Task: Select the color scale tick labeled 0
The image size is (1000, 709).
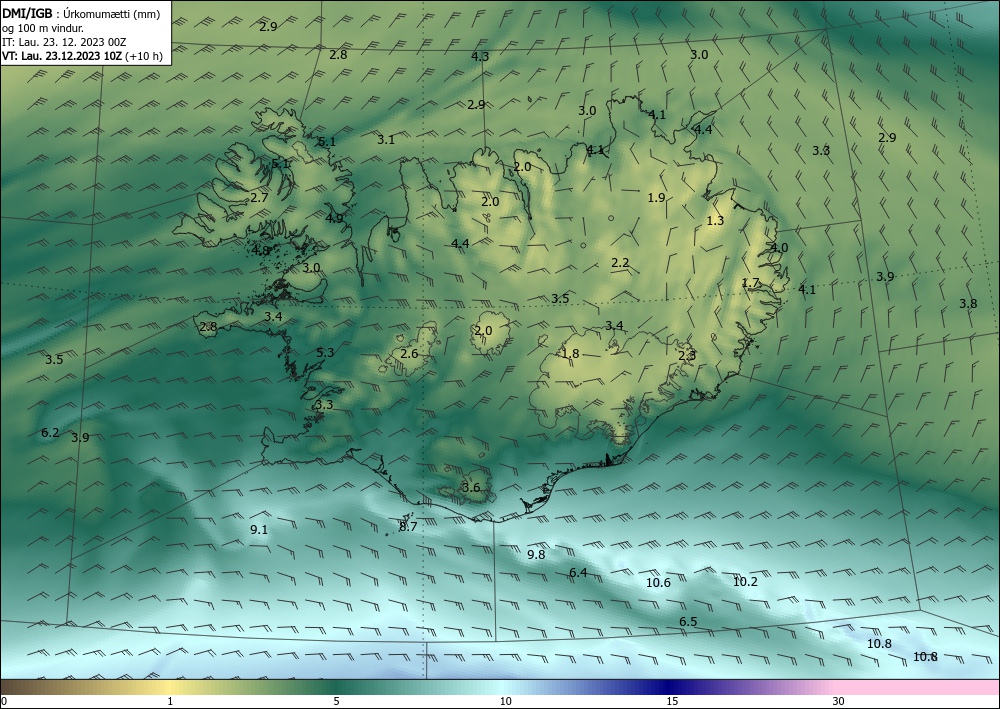Action: click(4, 701)
